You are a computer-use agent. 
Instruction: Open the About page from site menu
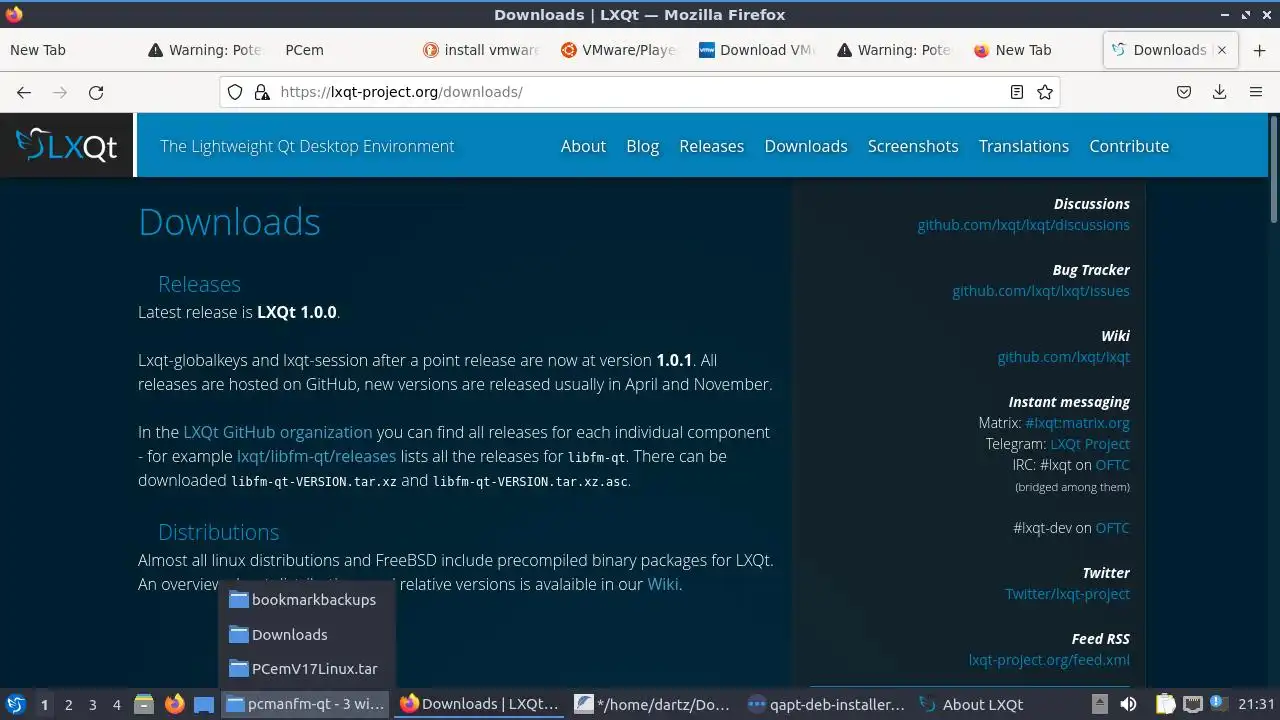click(x=583, y=146)
